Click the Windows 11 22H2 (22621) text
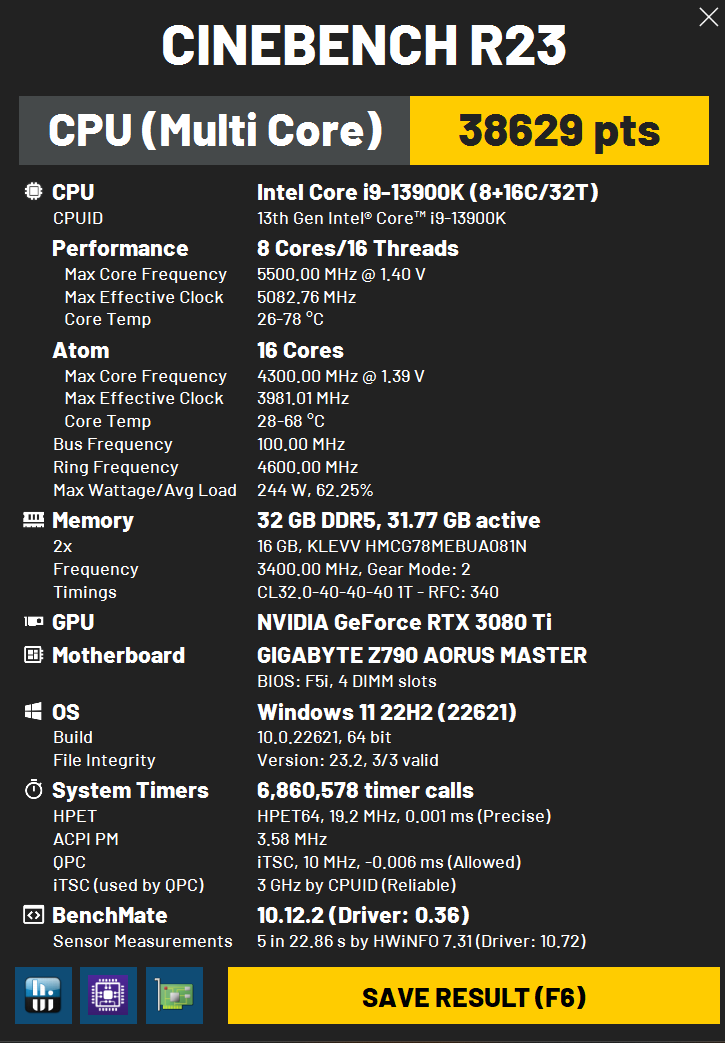Image resolution: width=725 pixels, height=1043 pixels. 386,712
